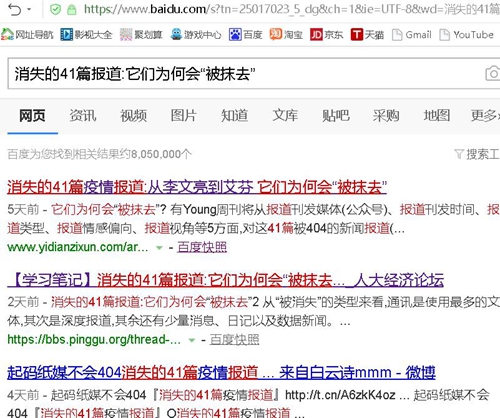Click inside the Baidu search box
The image size is (500, 418).
(247, 73)
